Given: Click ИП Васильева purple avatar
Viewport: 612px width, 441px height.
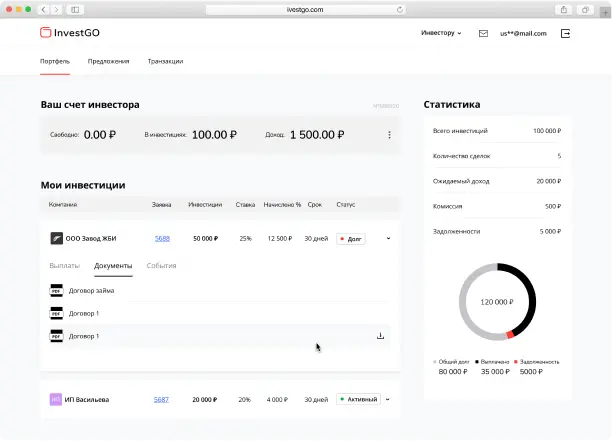Looking at the screenshot, I should [56, 399].
